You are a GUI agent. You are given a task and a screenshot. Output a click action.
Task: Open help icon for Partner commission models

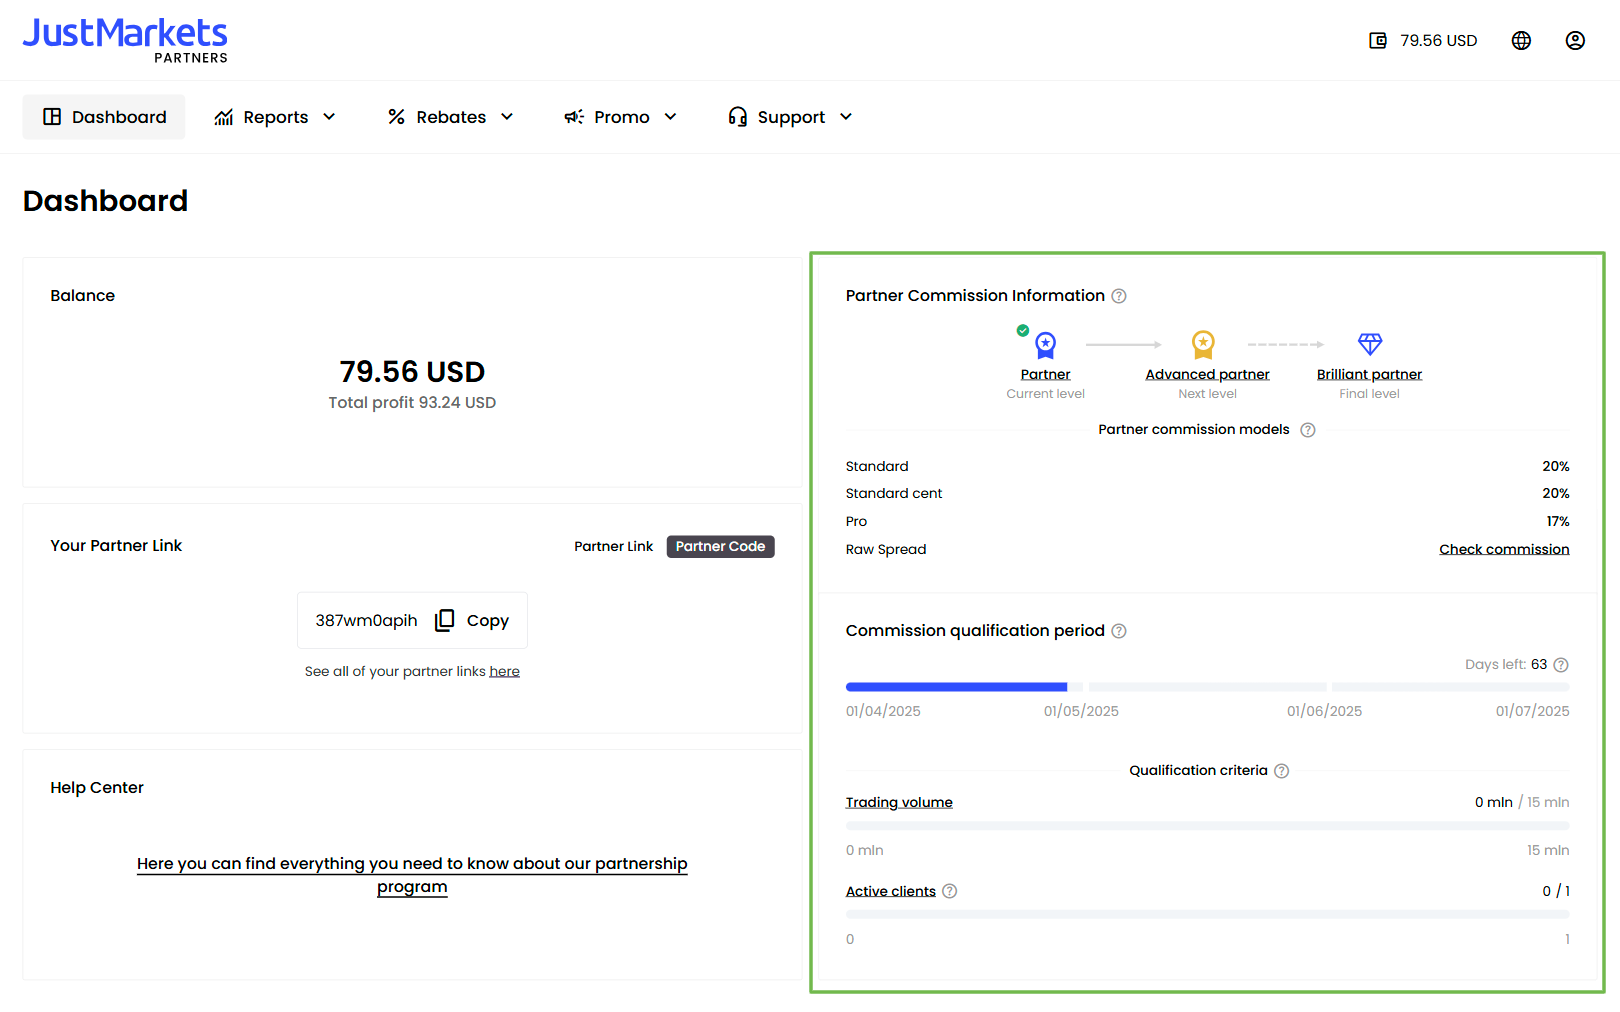[1308, 430]
